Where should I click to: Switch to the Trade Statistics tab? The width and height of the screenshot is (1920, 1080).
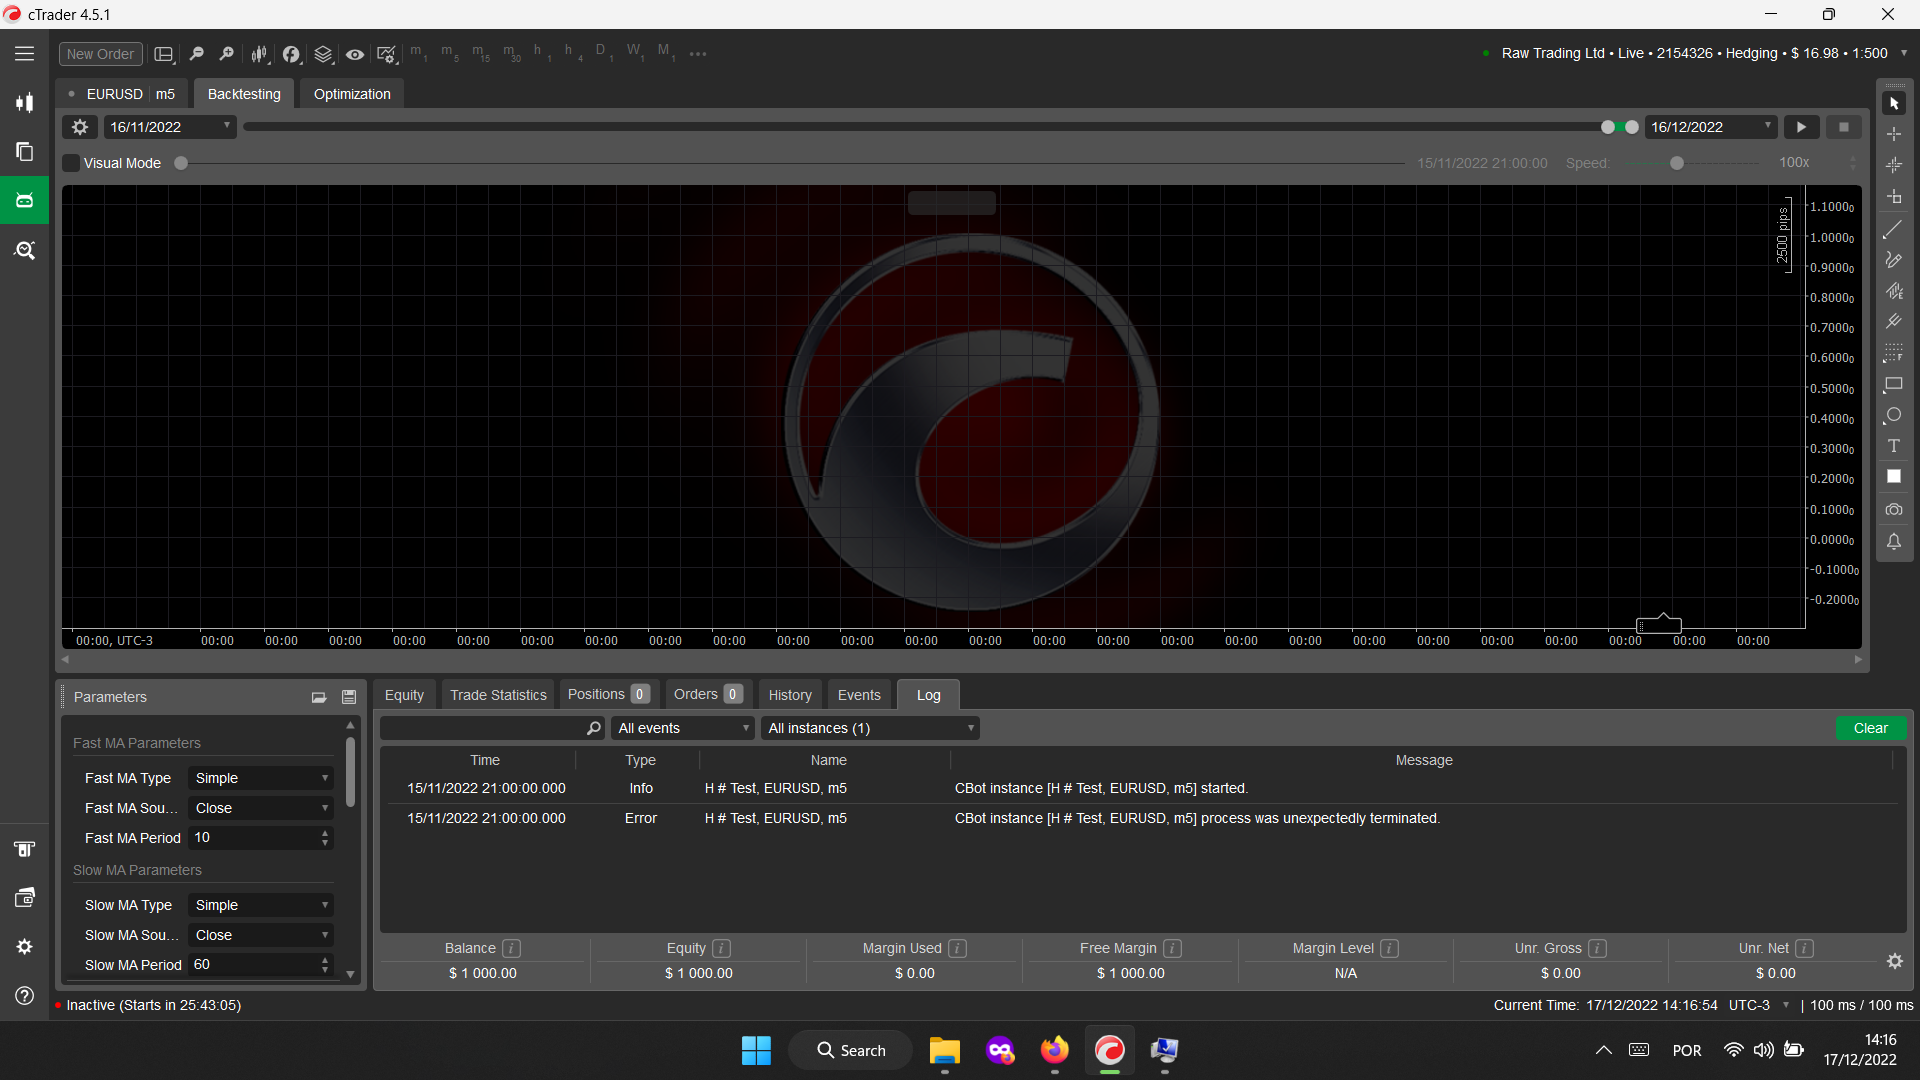[498, 695]
